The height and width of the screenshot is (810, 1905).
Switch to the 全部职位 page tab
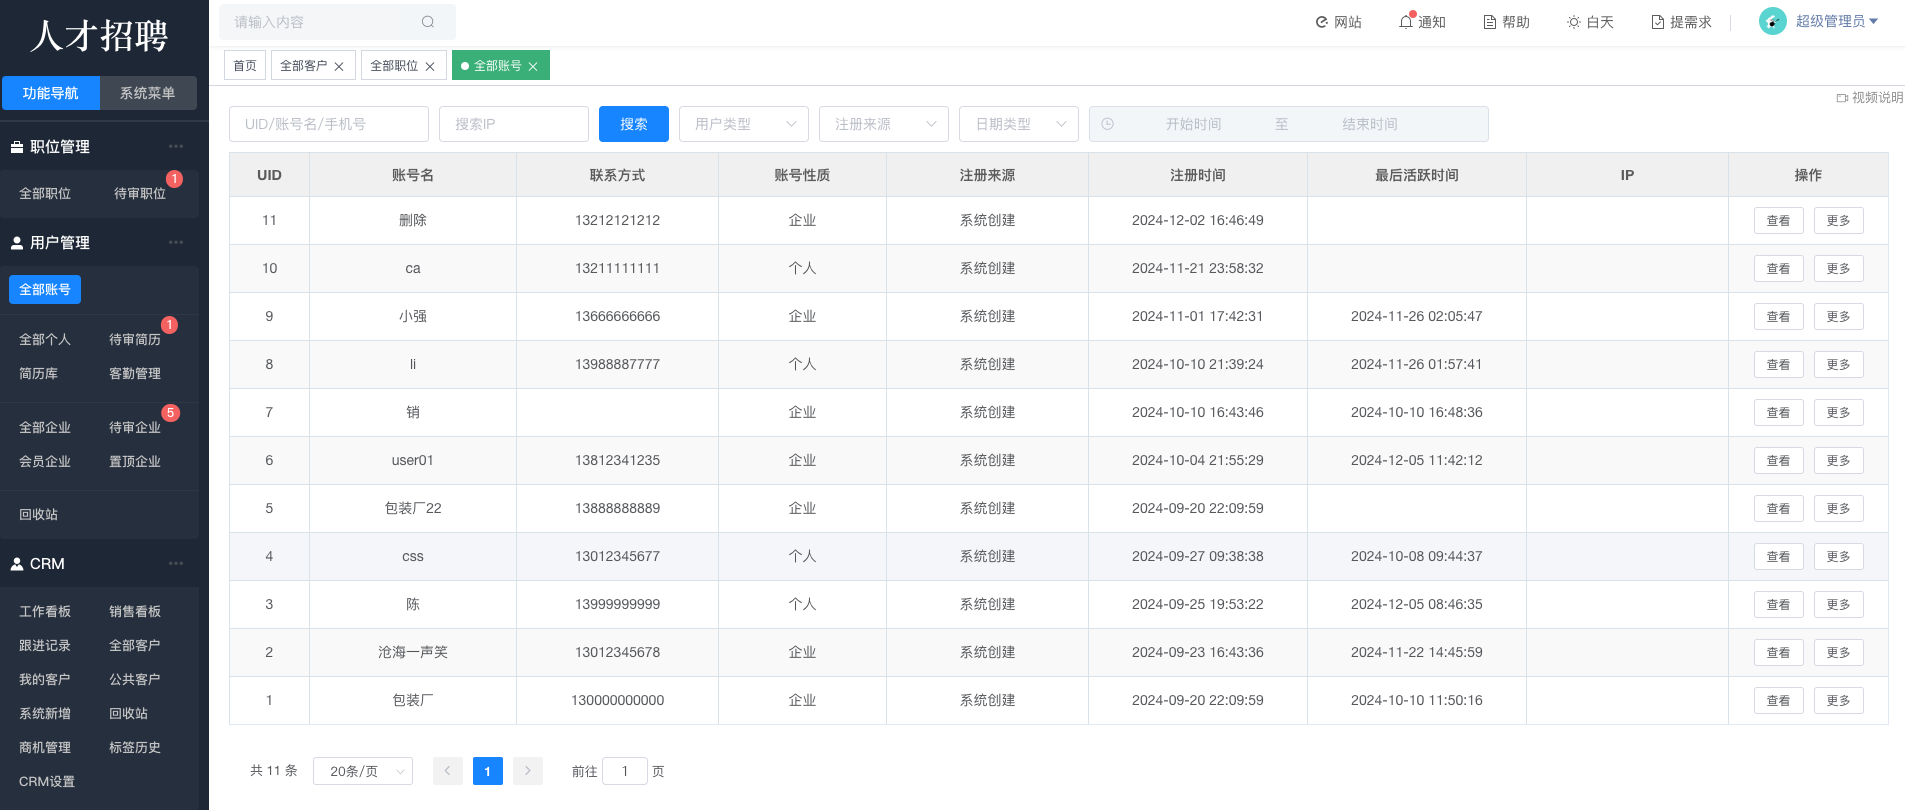[x=394, y=66]
